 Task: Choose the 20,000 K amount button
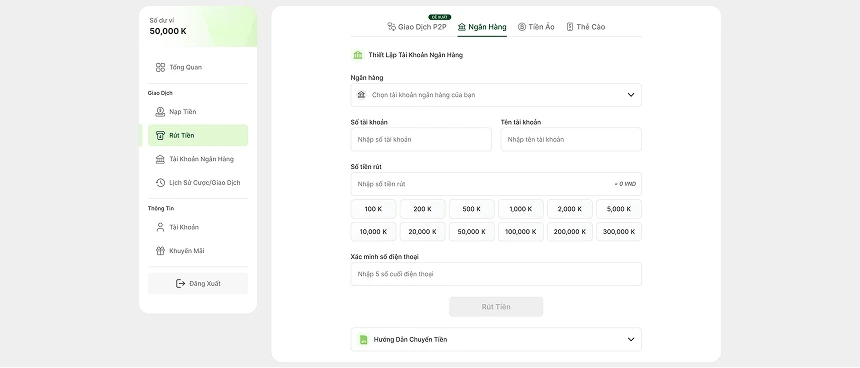[x=422, y=231]
